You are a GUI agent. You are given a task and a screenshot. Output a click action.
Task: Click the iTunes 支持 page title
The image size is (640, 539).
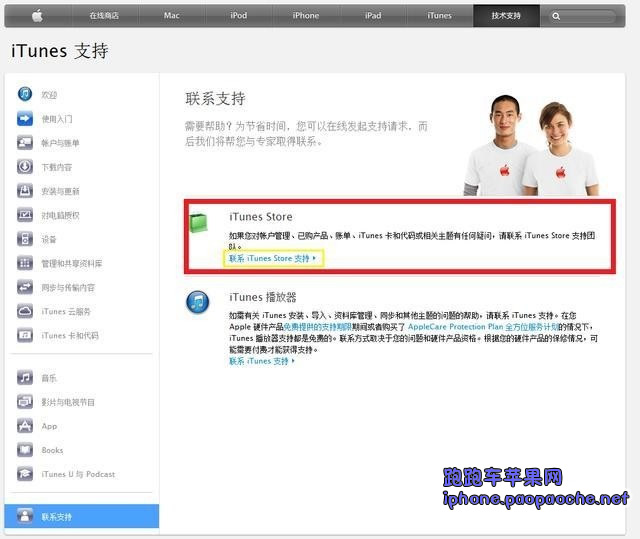click(60, 51)
